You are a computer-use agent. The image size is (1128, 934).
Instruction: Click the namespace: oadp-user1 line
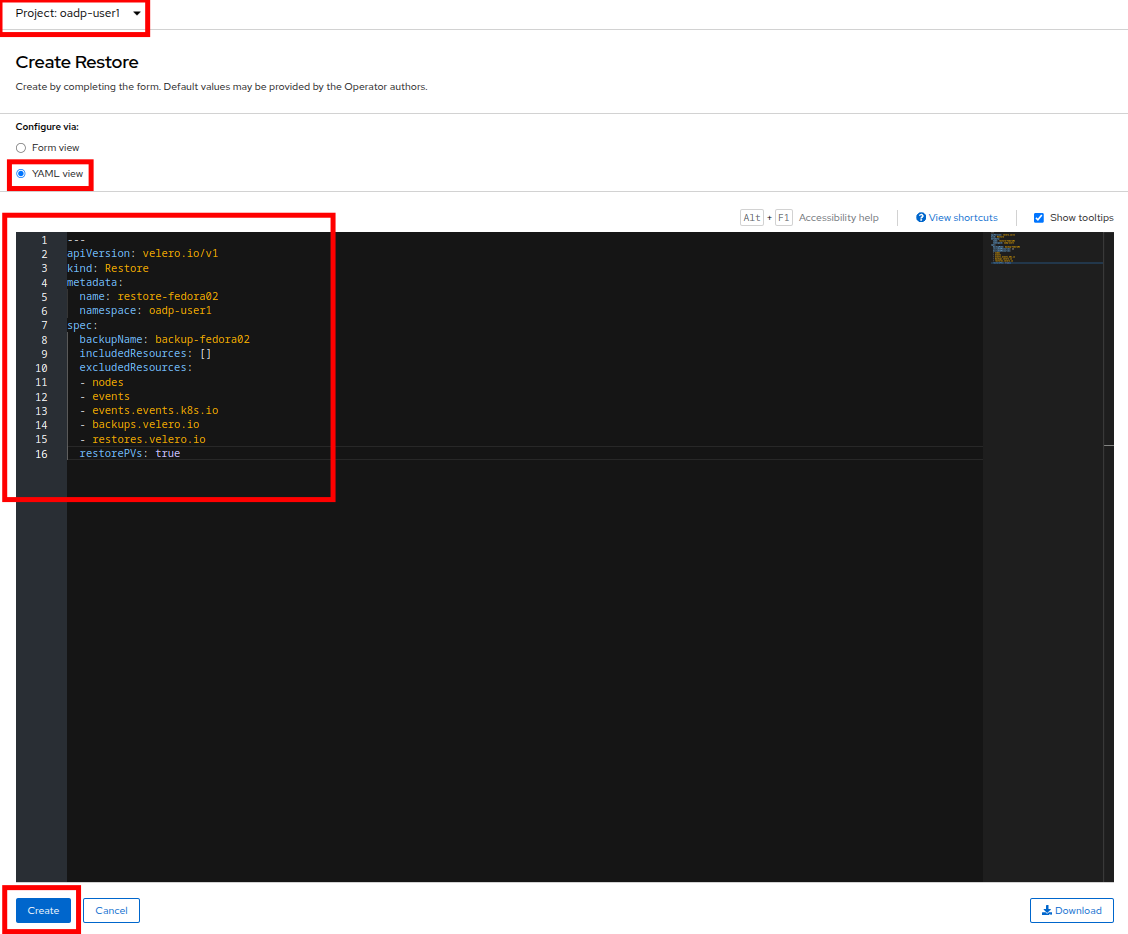click(145, 311)
